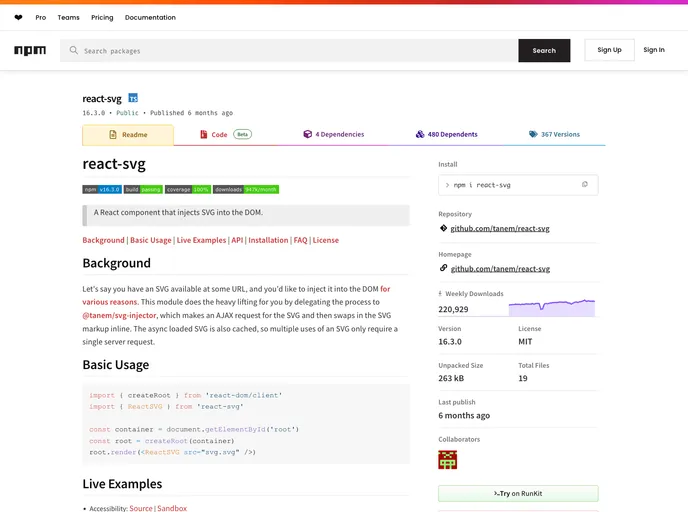This screenshot has width=688, height=512.
Task: Click the weekly downloads arrow icon
Action: coord(440,294)
